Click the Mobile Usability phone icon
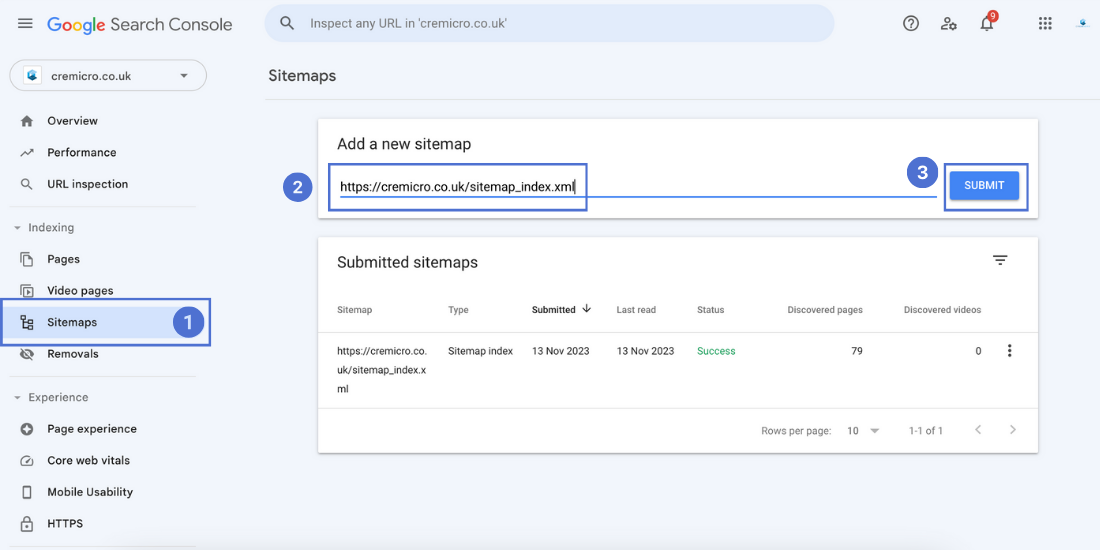The height and width of the screenshot is (550, 1100). 27,492
